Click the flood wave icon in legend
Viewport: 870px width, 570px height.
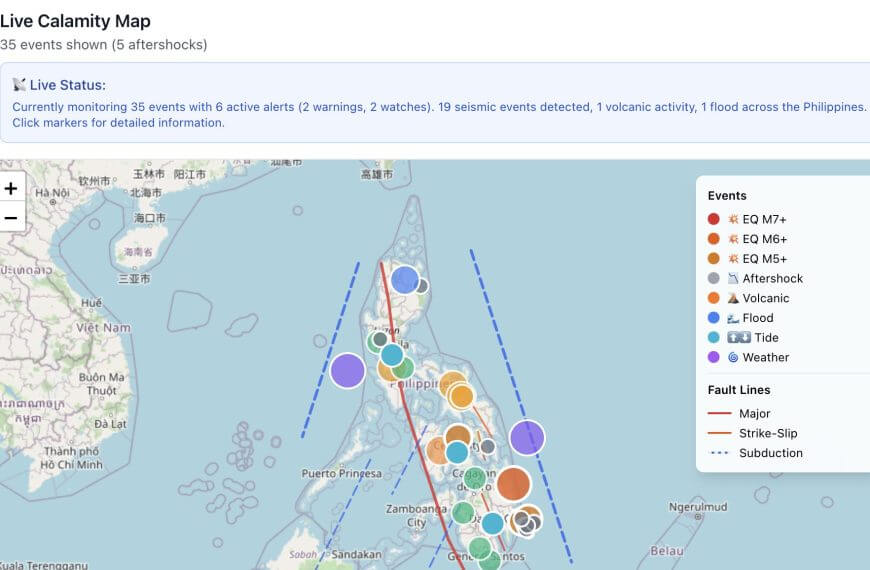coord(733,318)
